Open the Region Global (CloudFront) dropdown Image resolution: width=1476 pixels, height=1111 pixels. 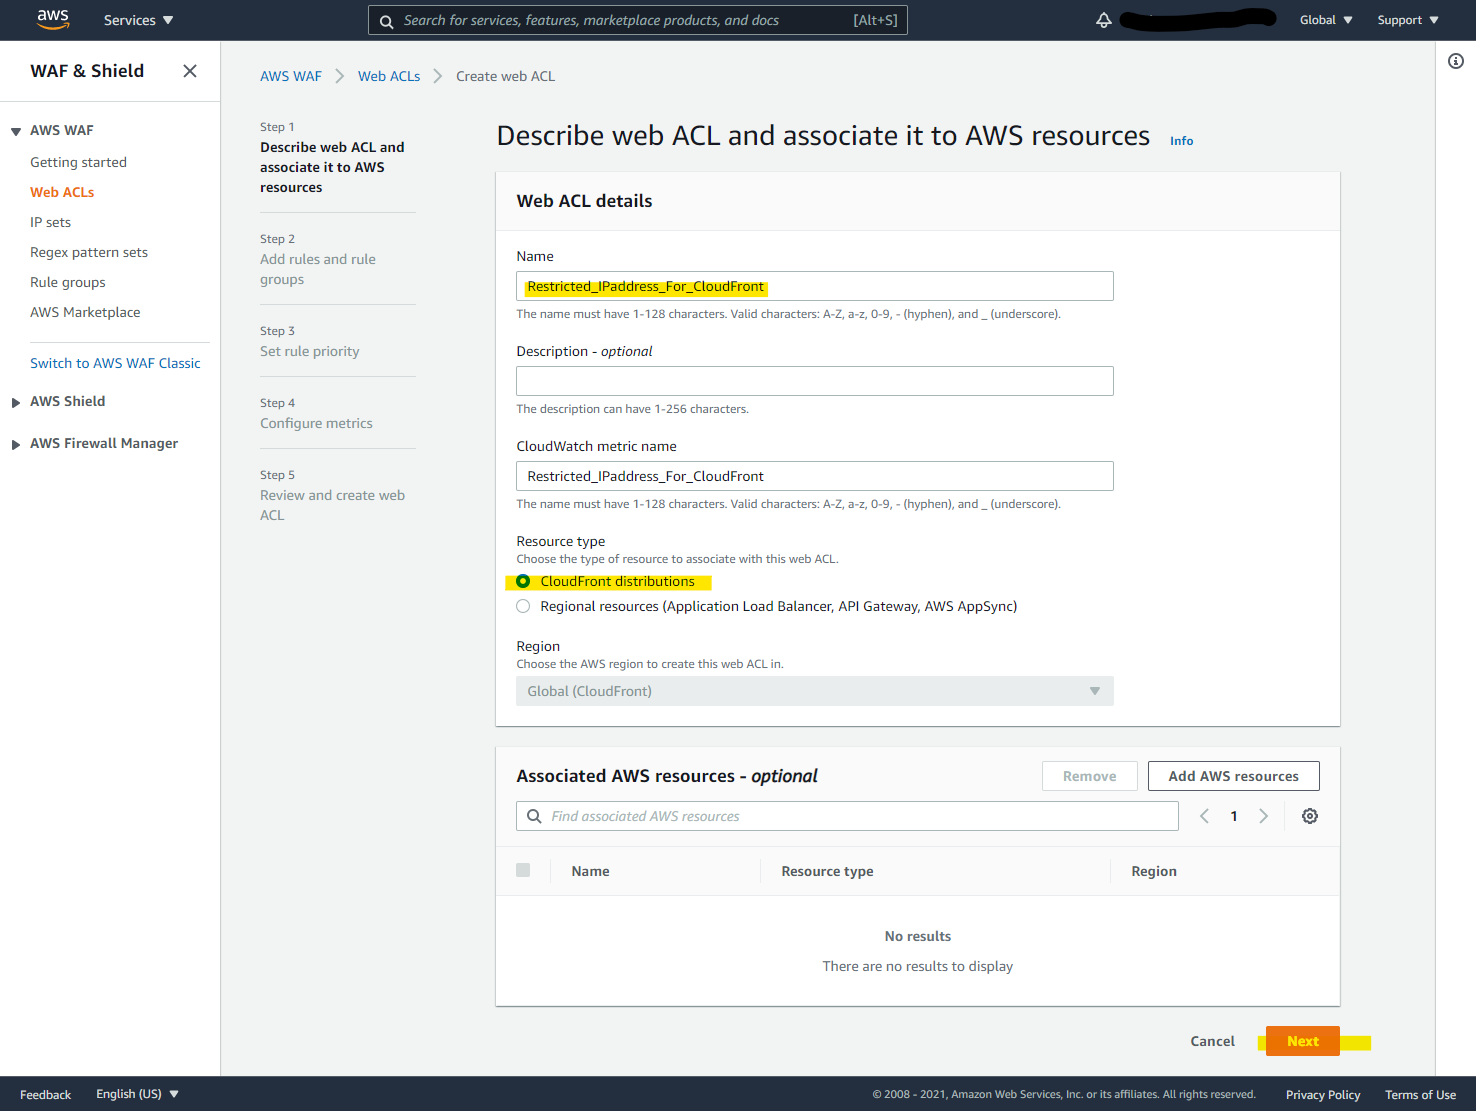pyautogui.click(x=815, y=691)
